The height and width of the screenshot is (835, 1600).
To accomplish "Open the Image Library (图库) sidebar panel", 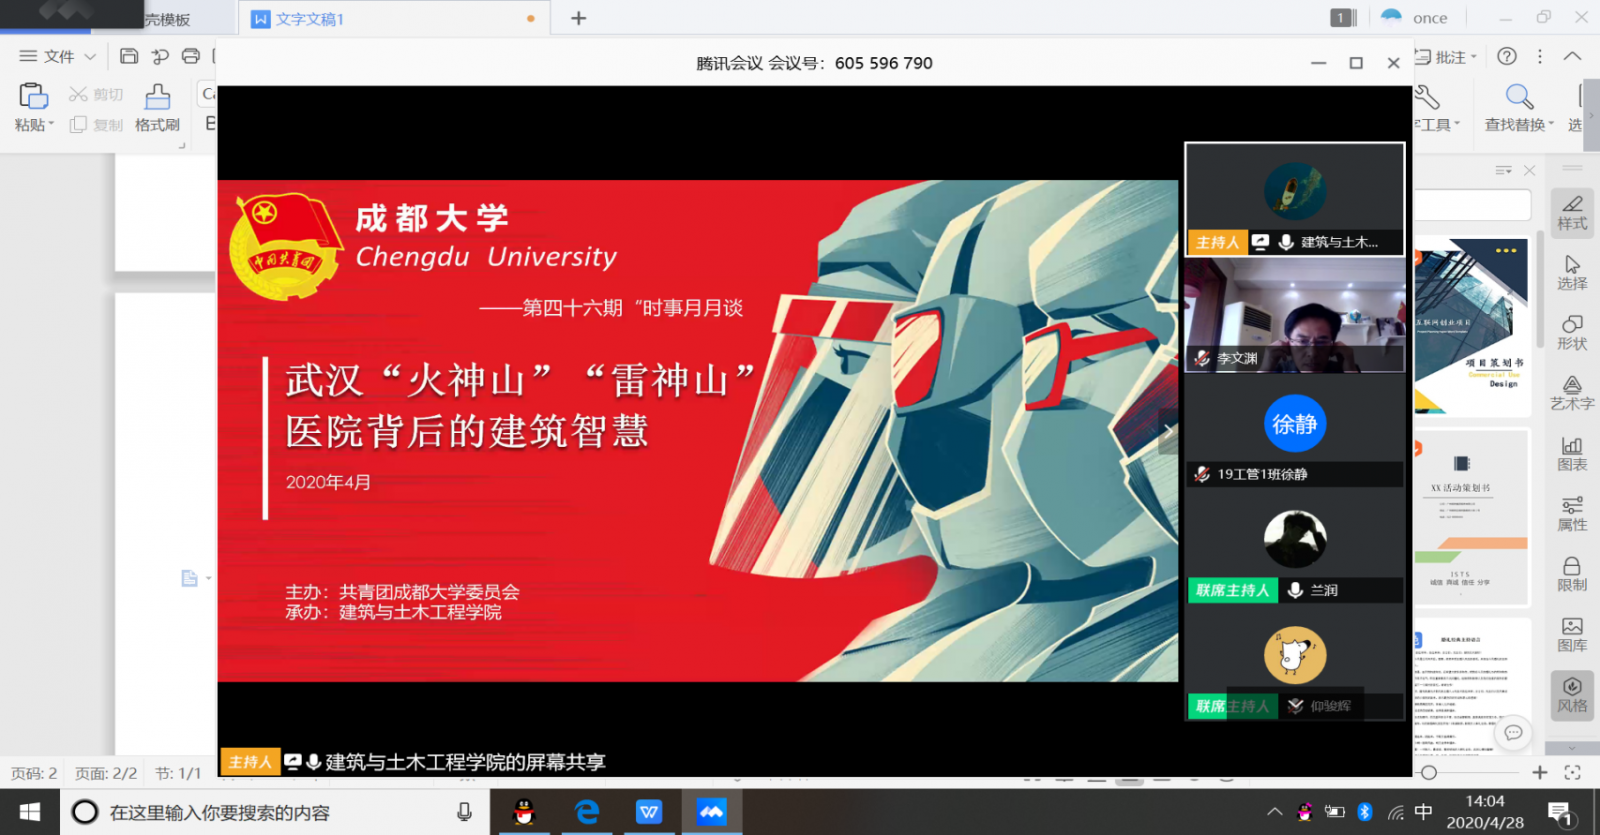I will coord(1571,634).
